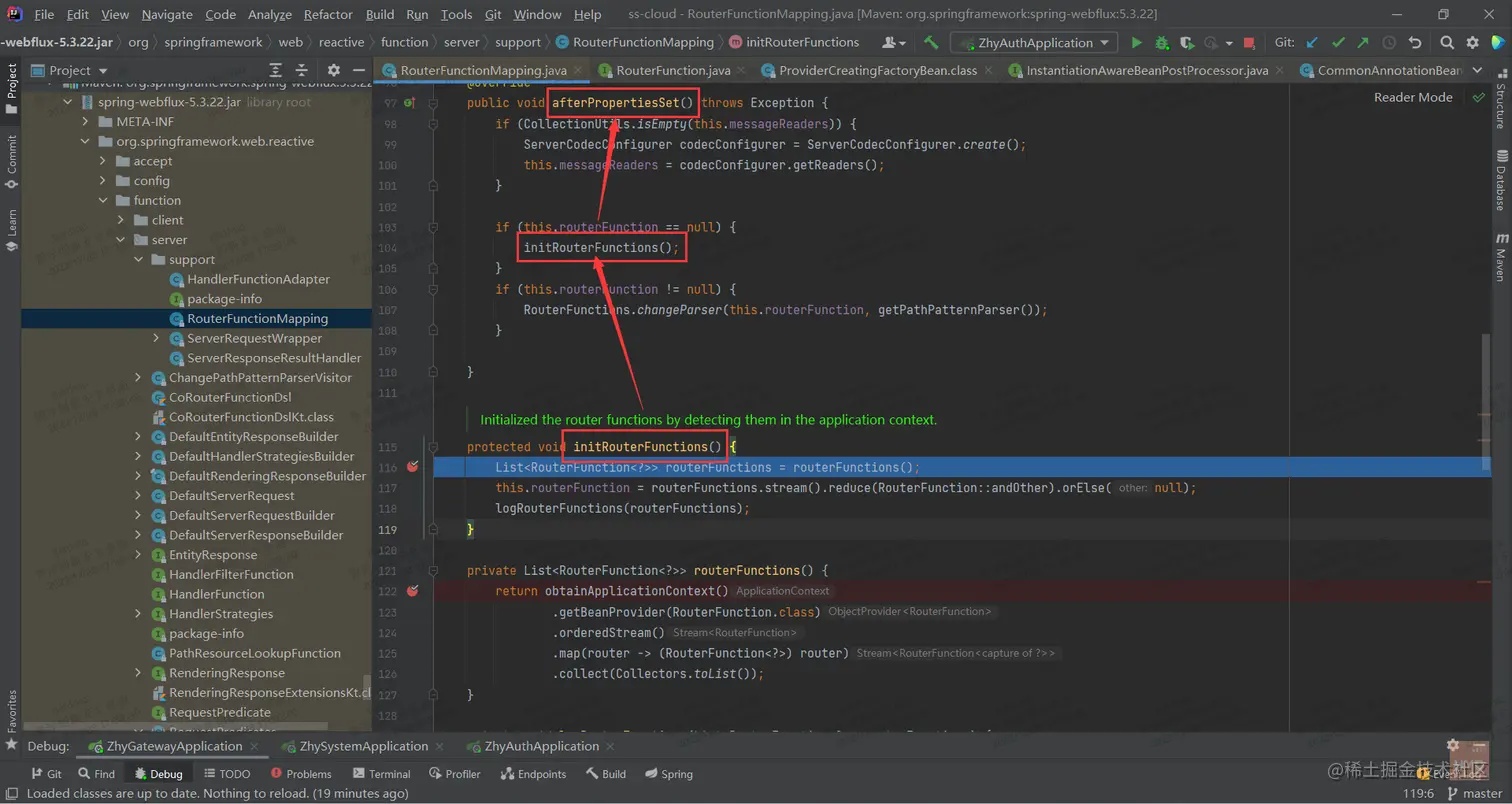Open ZhyAuthApplication run configuration dropdown
1512x804 pixels.
tap(1034, 43)
